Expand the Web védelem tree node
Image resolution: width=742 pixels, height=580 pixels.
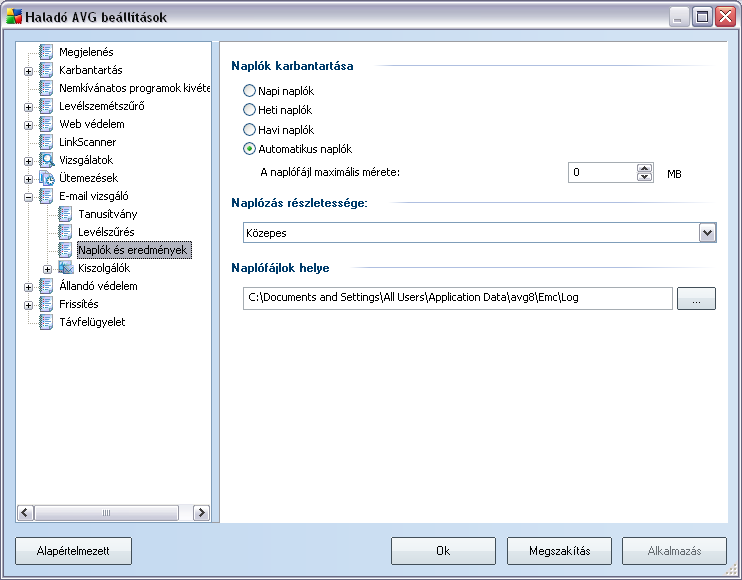click(x=28, y=125)
